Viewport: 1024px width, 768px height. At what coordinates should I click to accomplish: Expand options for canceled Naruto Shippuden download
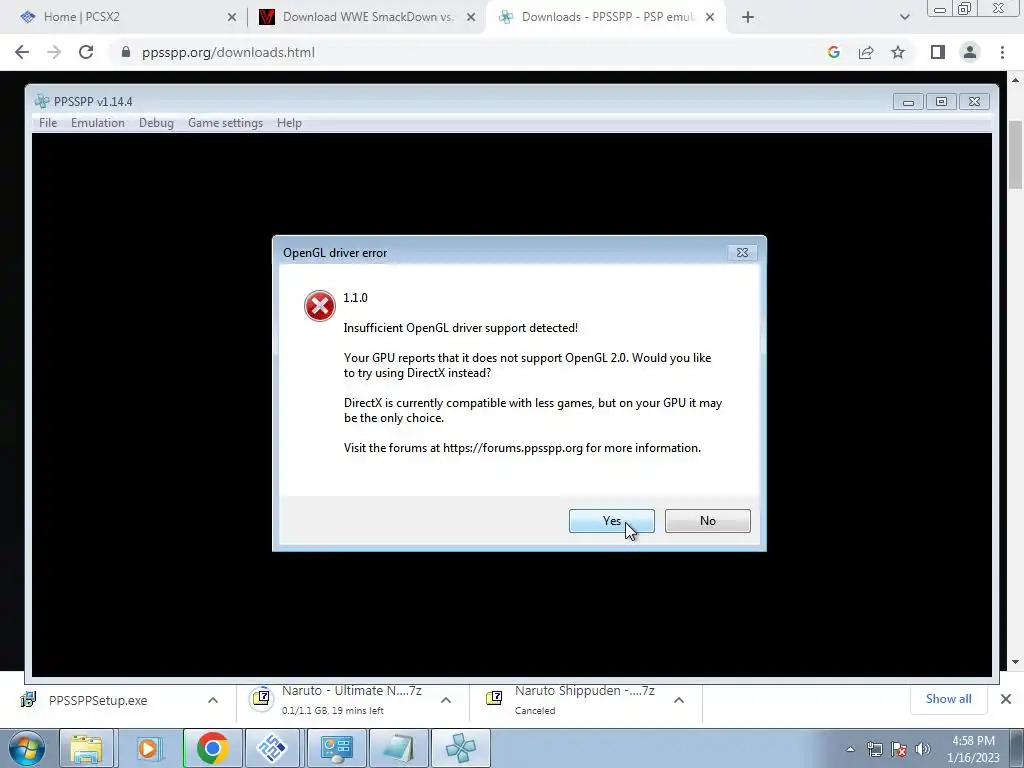(x=679, y=700)
